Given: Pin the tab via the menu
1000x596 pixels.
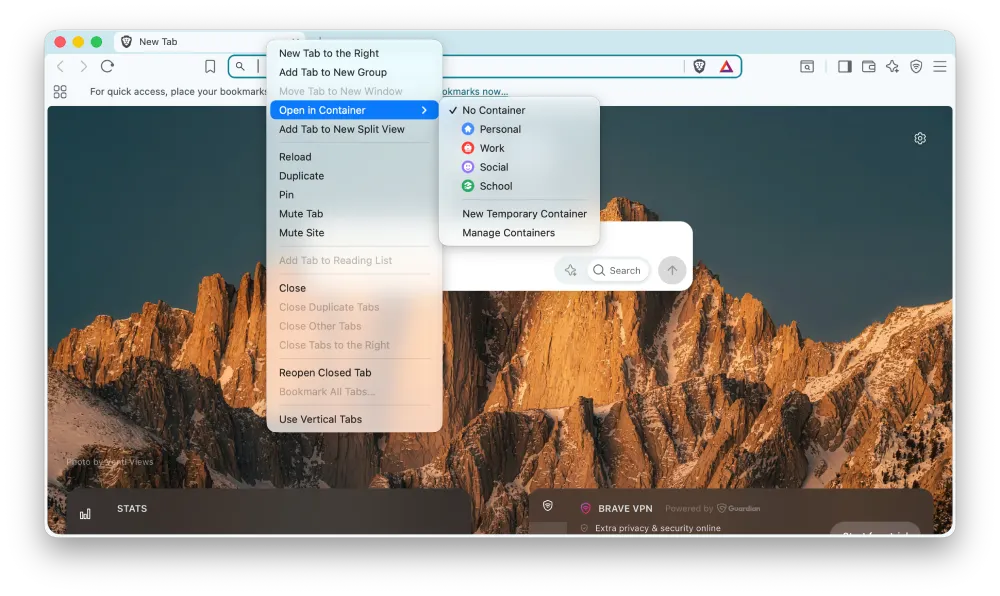Looking at the screenshot, I should pyautogui.click(x=354, y=195).
